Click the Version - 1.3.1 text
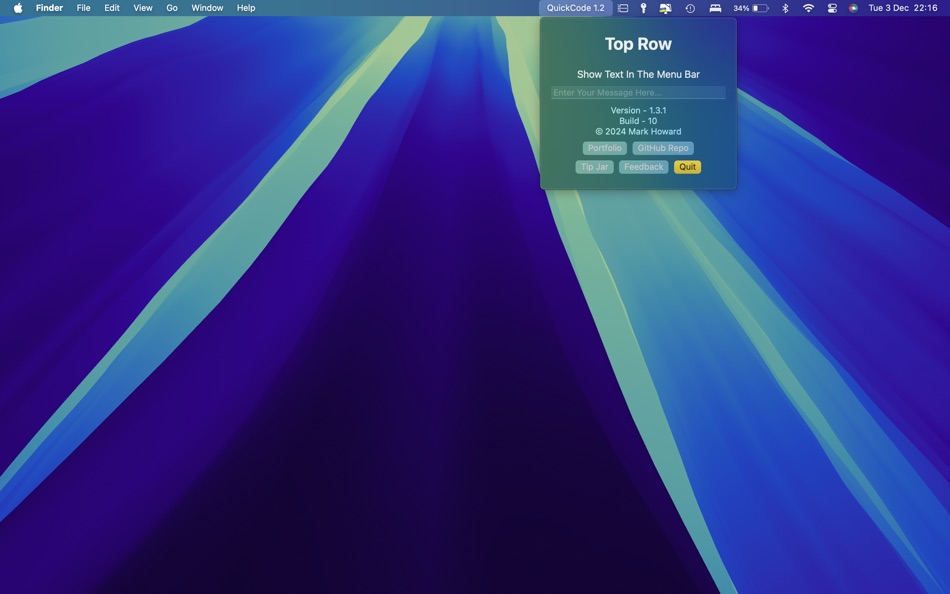Screen dimensions: 950x594 click(x=638, y=110)
